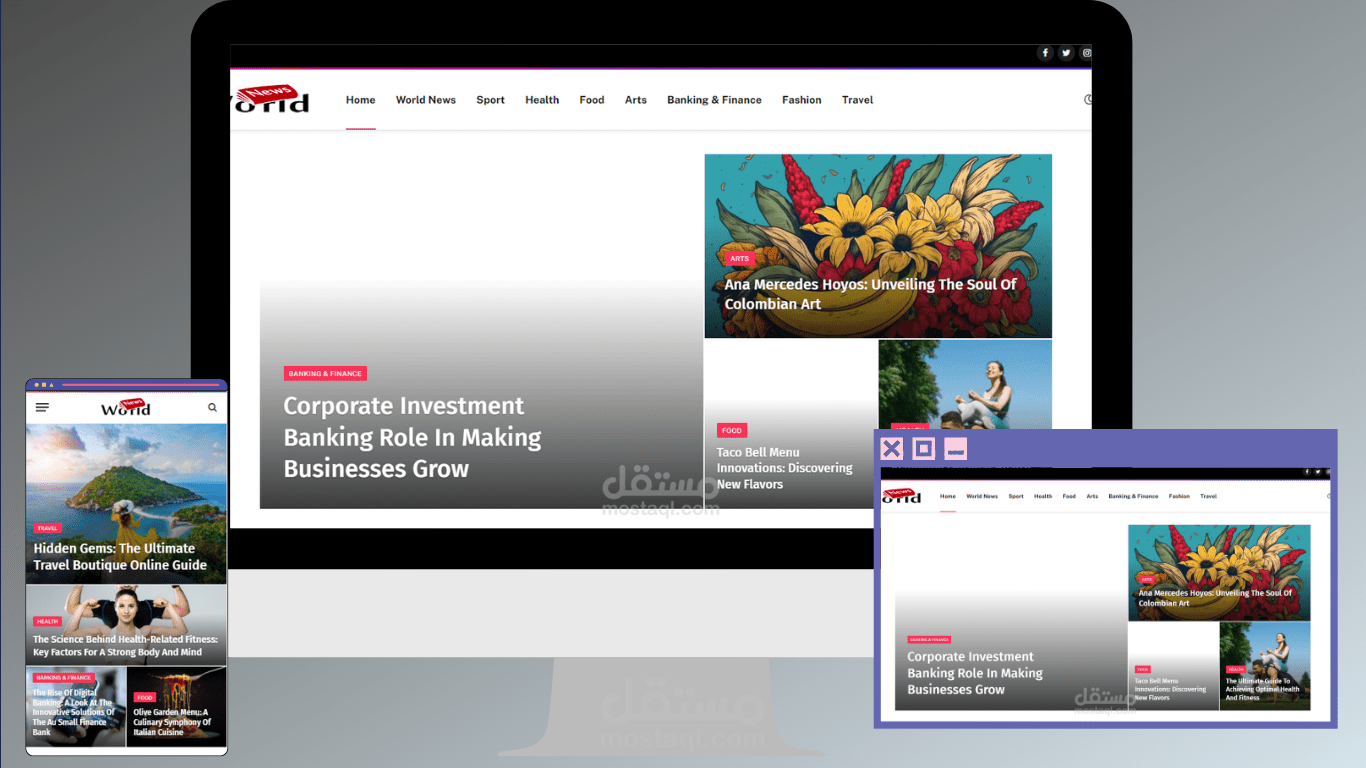Tap the Food tag in the mobile view
The image size is (1366, 768).
[x=145, y=697]
